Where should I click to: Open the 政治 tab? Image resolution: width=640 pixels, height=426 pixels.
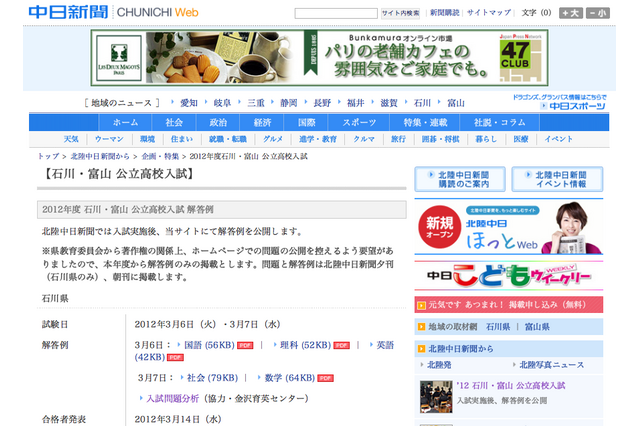pos(218,122)
